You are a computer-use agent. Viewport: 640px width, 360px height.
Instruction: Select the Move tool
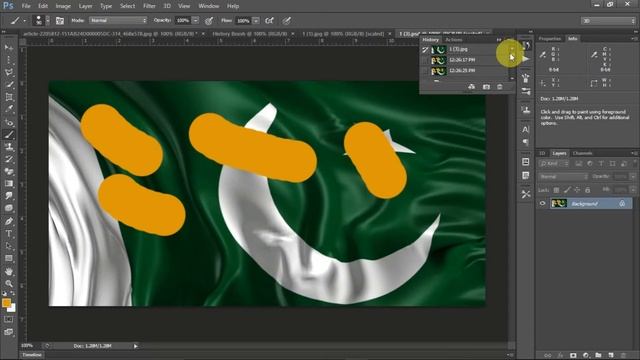coord(9,48)
